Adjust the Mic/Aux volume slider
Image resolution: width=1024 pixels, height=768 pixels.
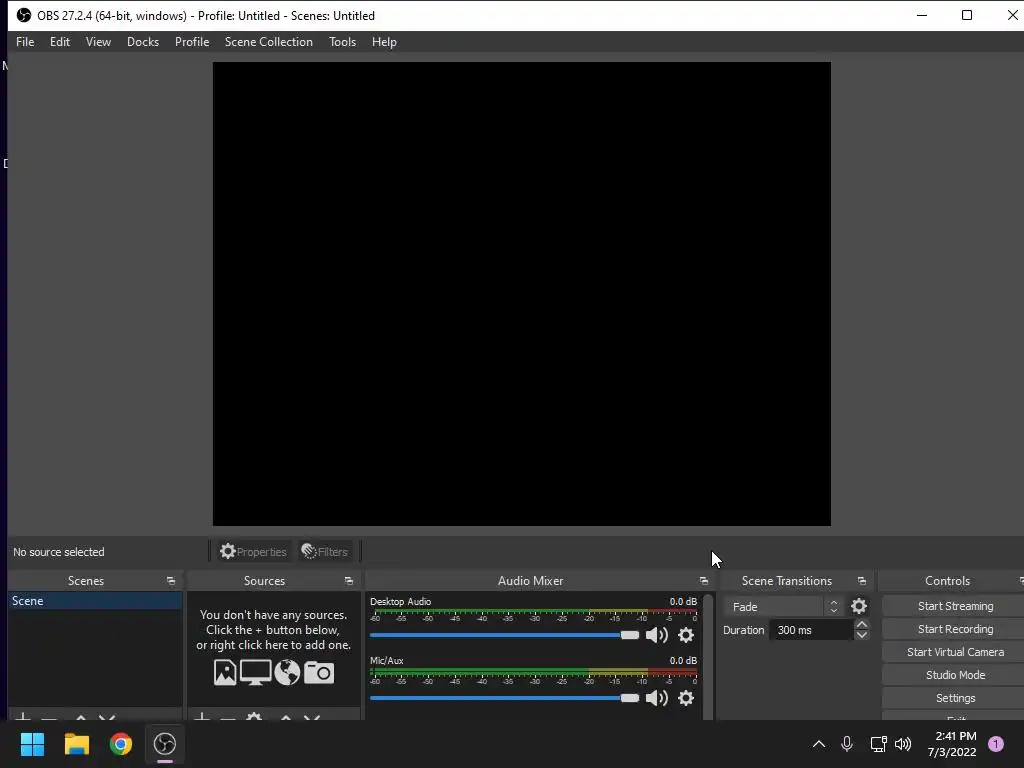[x=504, y=698]
